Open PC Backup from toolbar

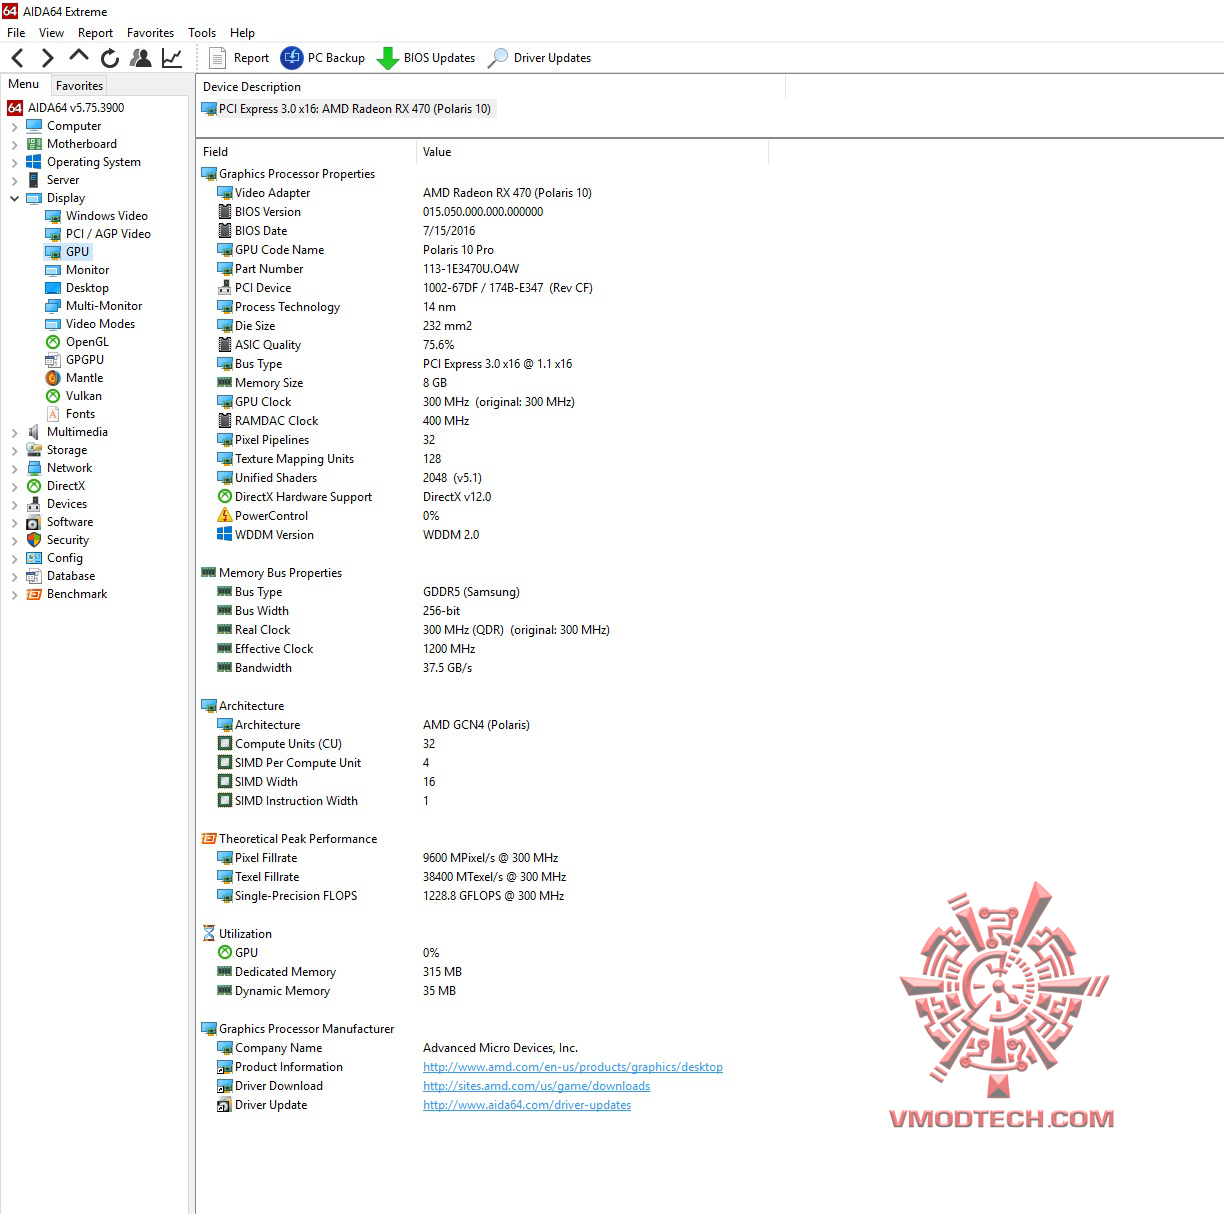tap(323, 58)
